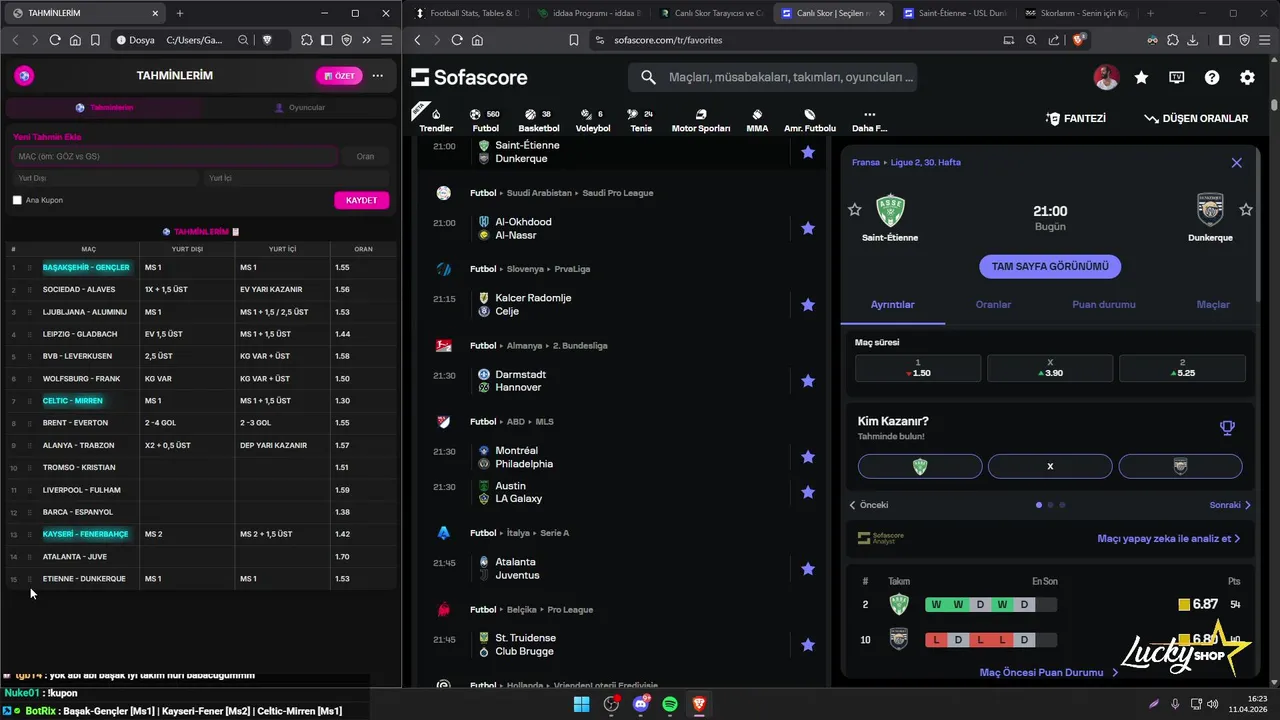Open Discord from the taskbar

(x=641, y=705)
